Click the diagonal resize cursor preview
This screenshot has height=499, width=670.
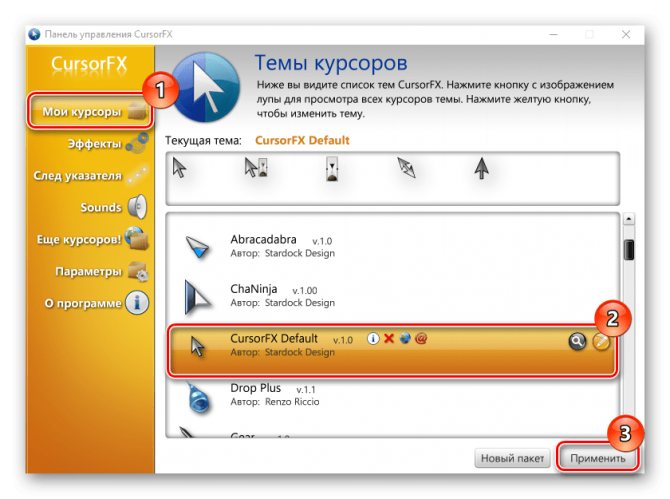tap(406, 167)
